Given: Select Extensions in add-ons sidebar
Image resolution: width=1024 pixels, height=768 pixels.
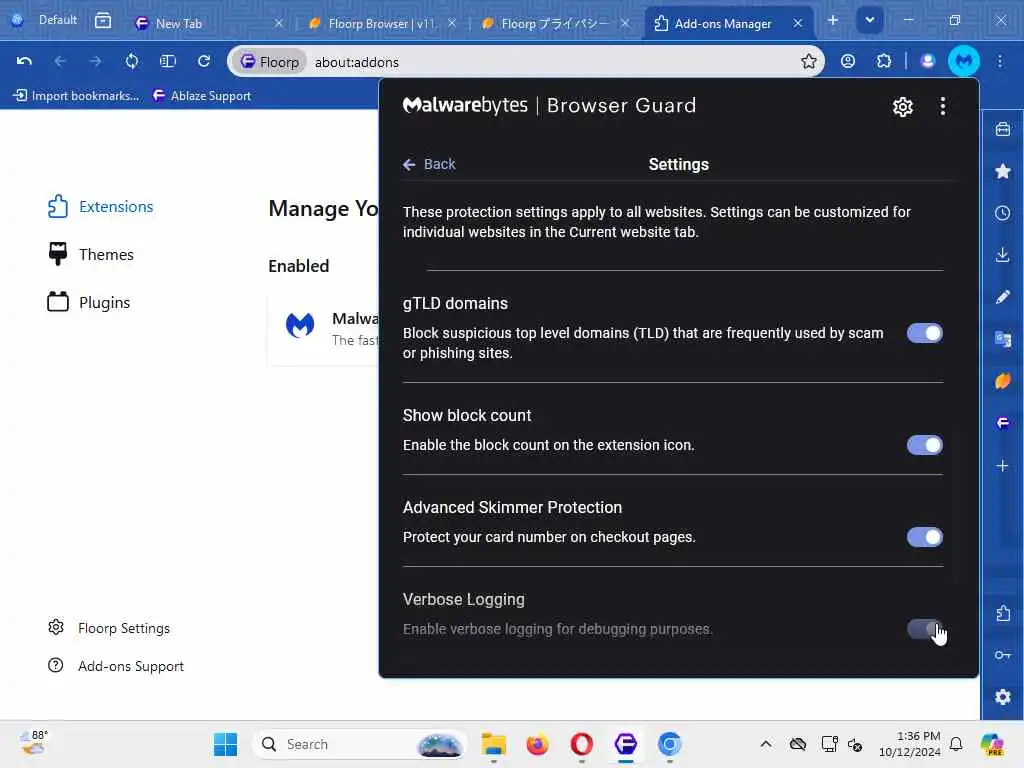Looking at the screenshot, I should (100, 206).
